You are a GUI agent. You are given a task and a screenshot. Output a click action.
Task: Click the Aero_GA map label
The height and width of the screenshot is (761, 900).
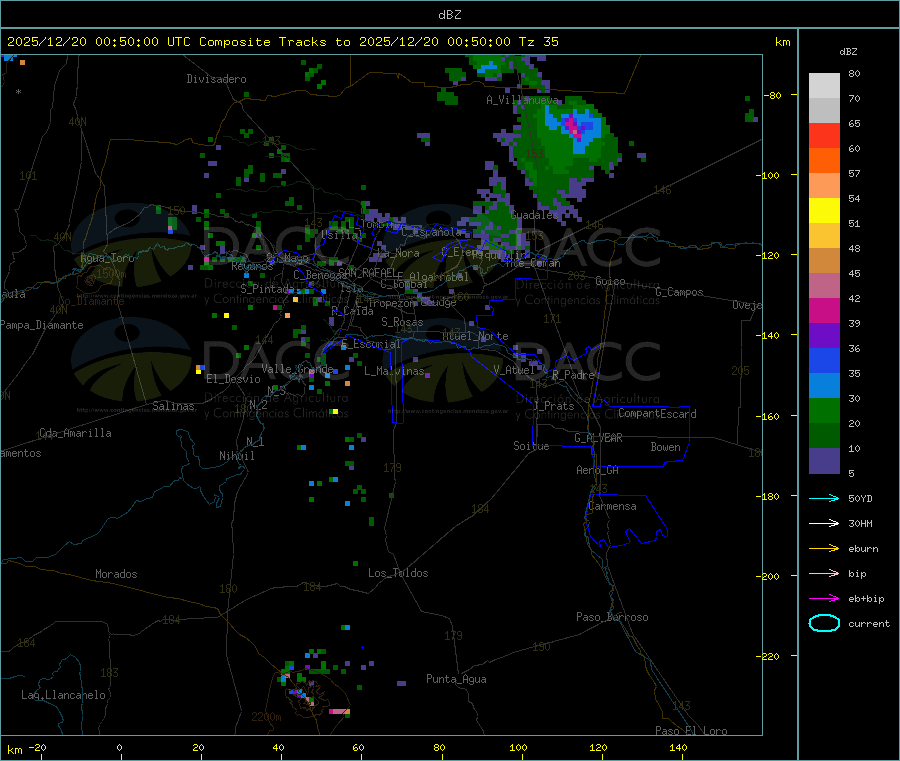point(597,470)
